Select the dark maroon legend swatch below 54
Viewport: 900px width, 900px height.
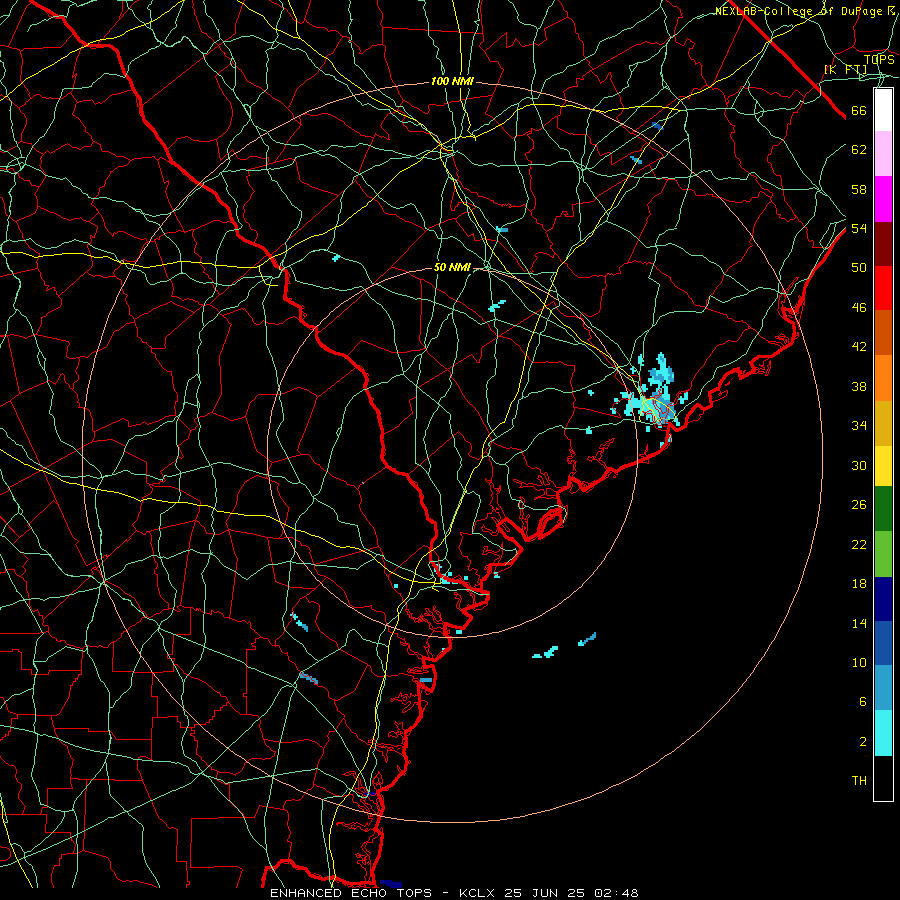(883, 244)
